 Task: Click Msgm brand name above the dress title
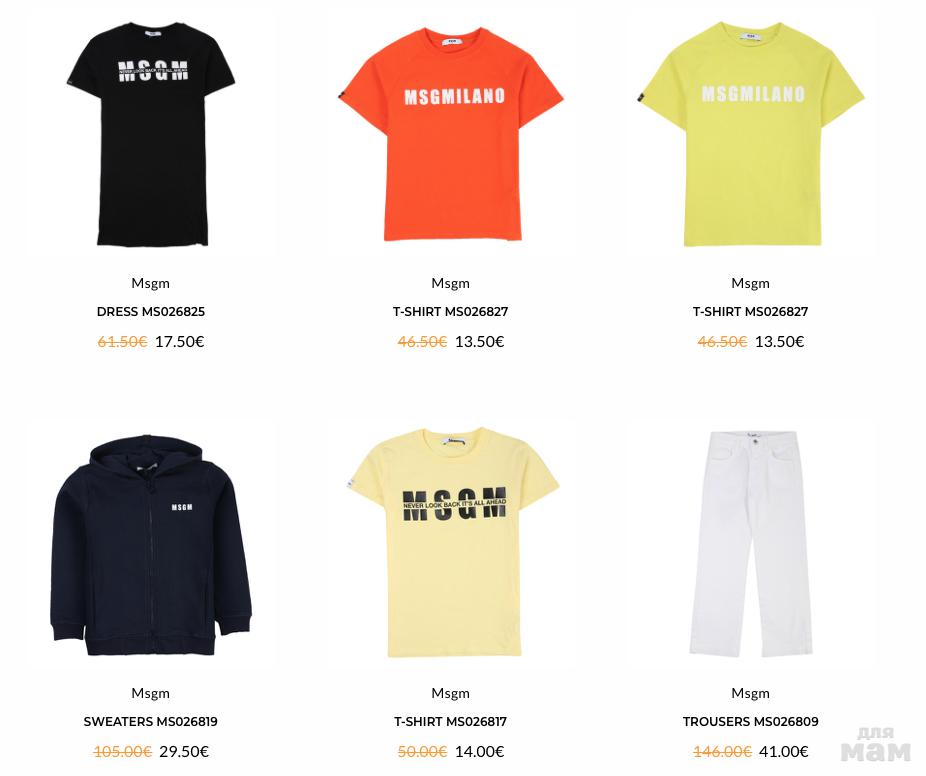click(x=151, y=283)
